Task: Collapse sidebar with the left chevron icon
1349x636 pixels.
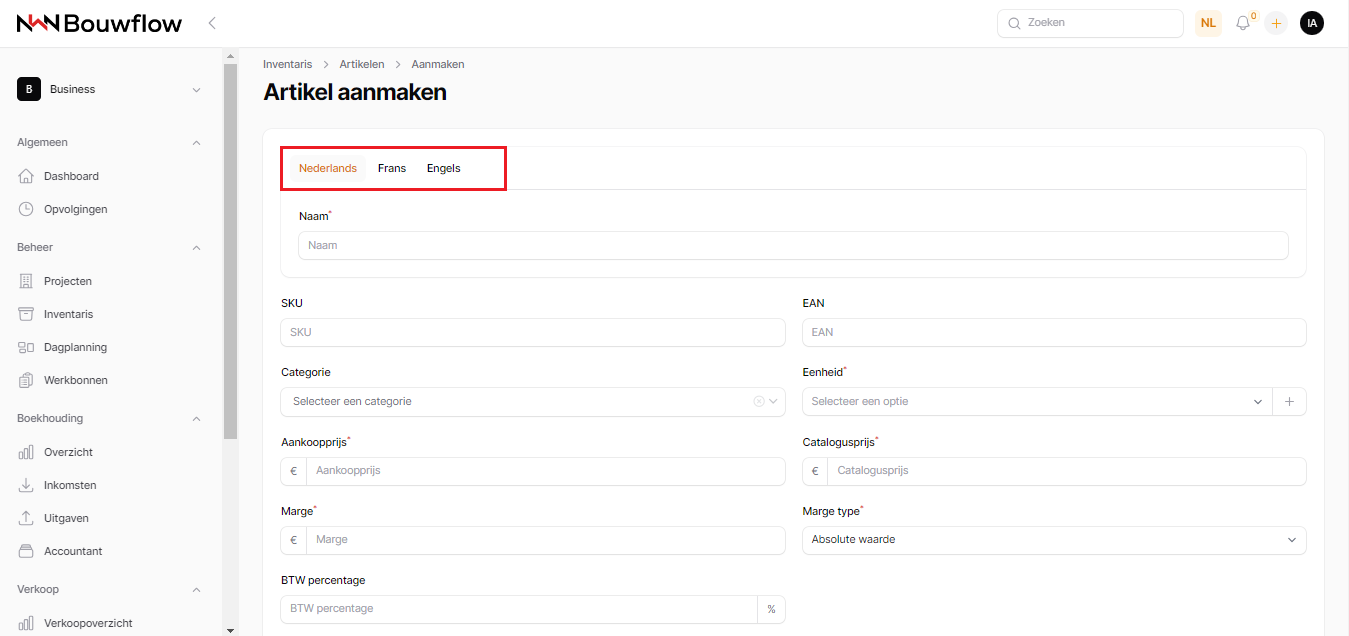Action: [212, 23]
